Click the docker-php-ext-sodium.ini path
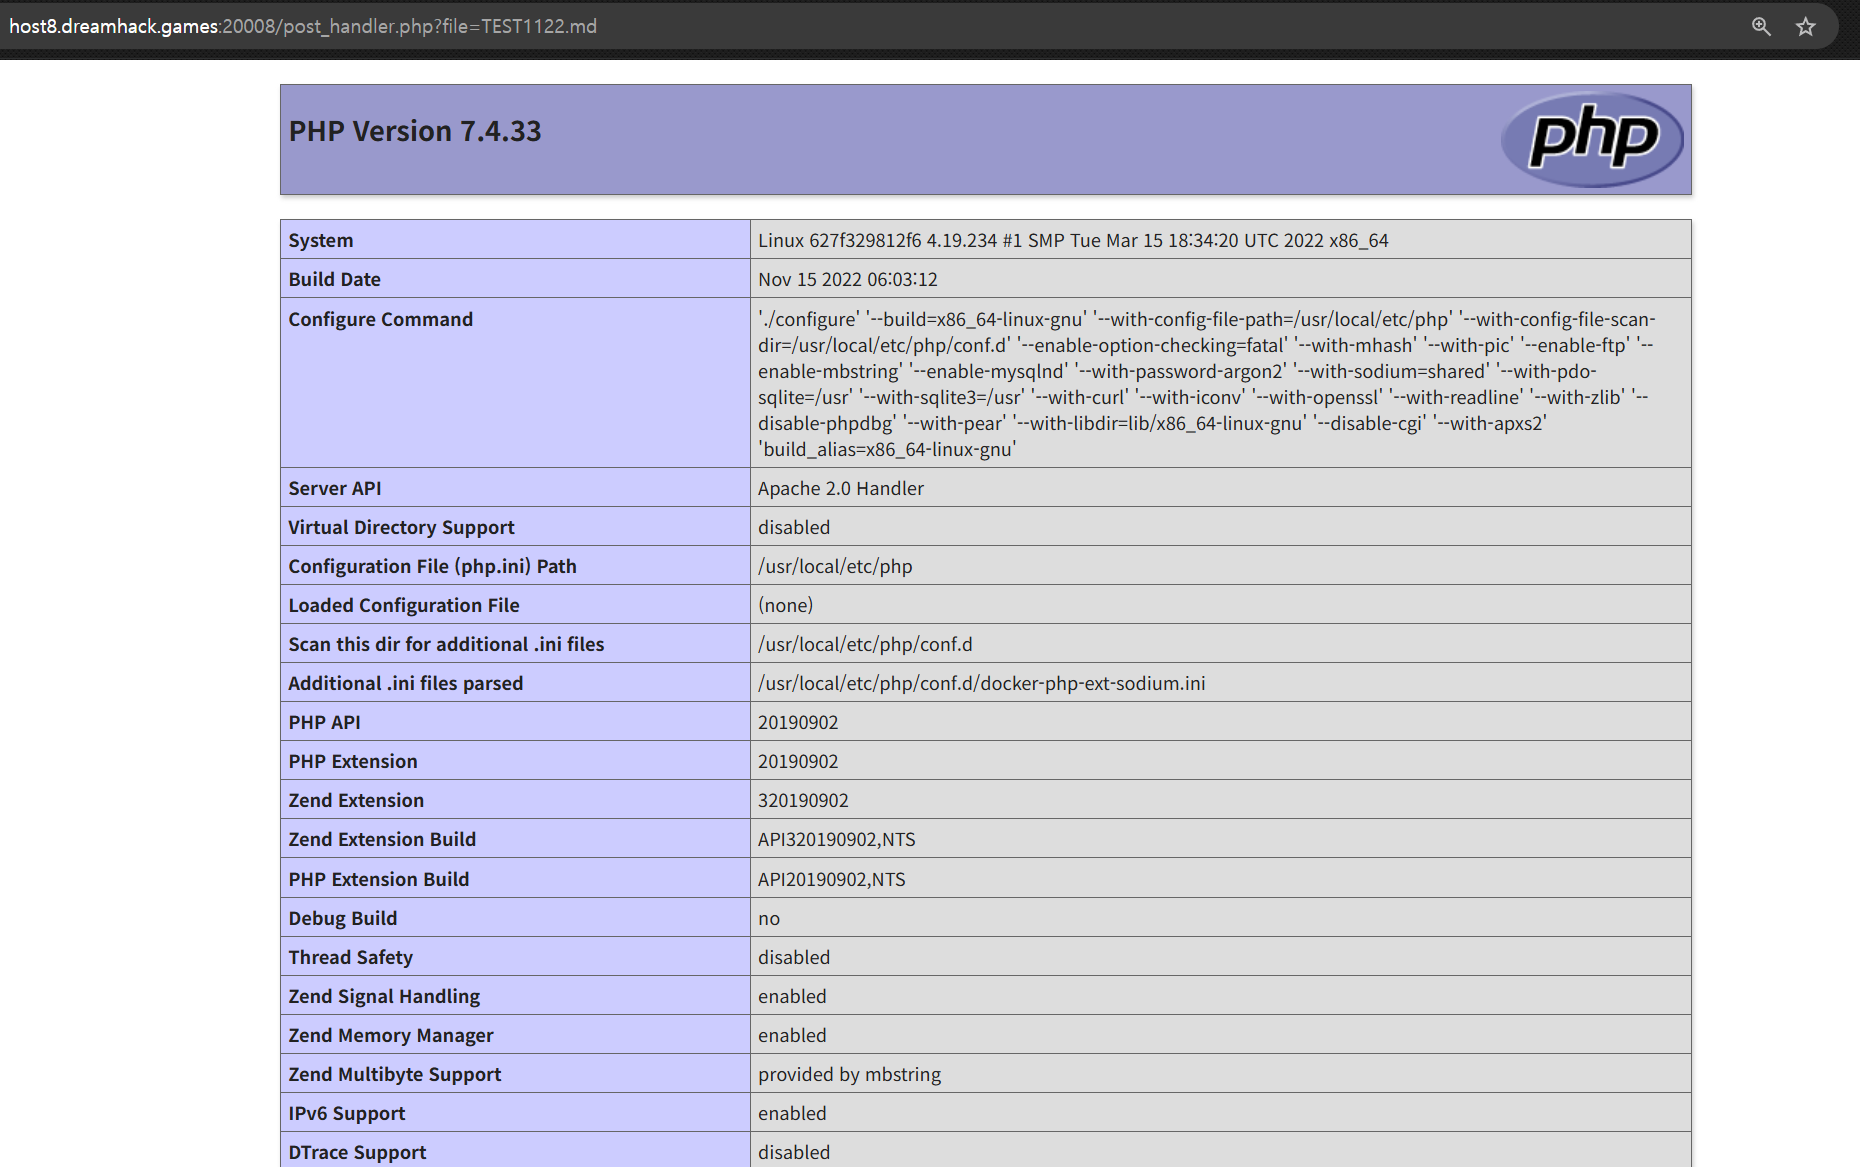 [981, 683]
